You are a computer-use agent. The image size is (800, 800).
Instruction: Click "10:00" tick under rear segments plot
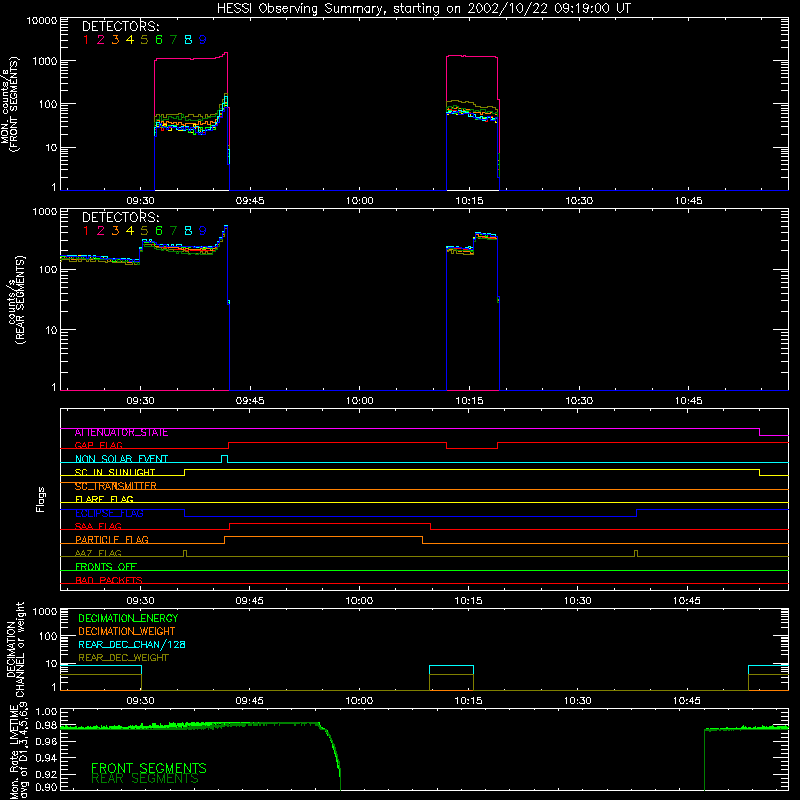360,401
